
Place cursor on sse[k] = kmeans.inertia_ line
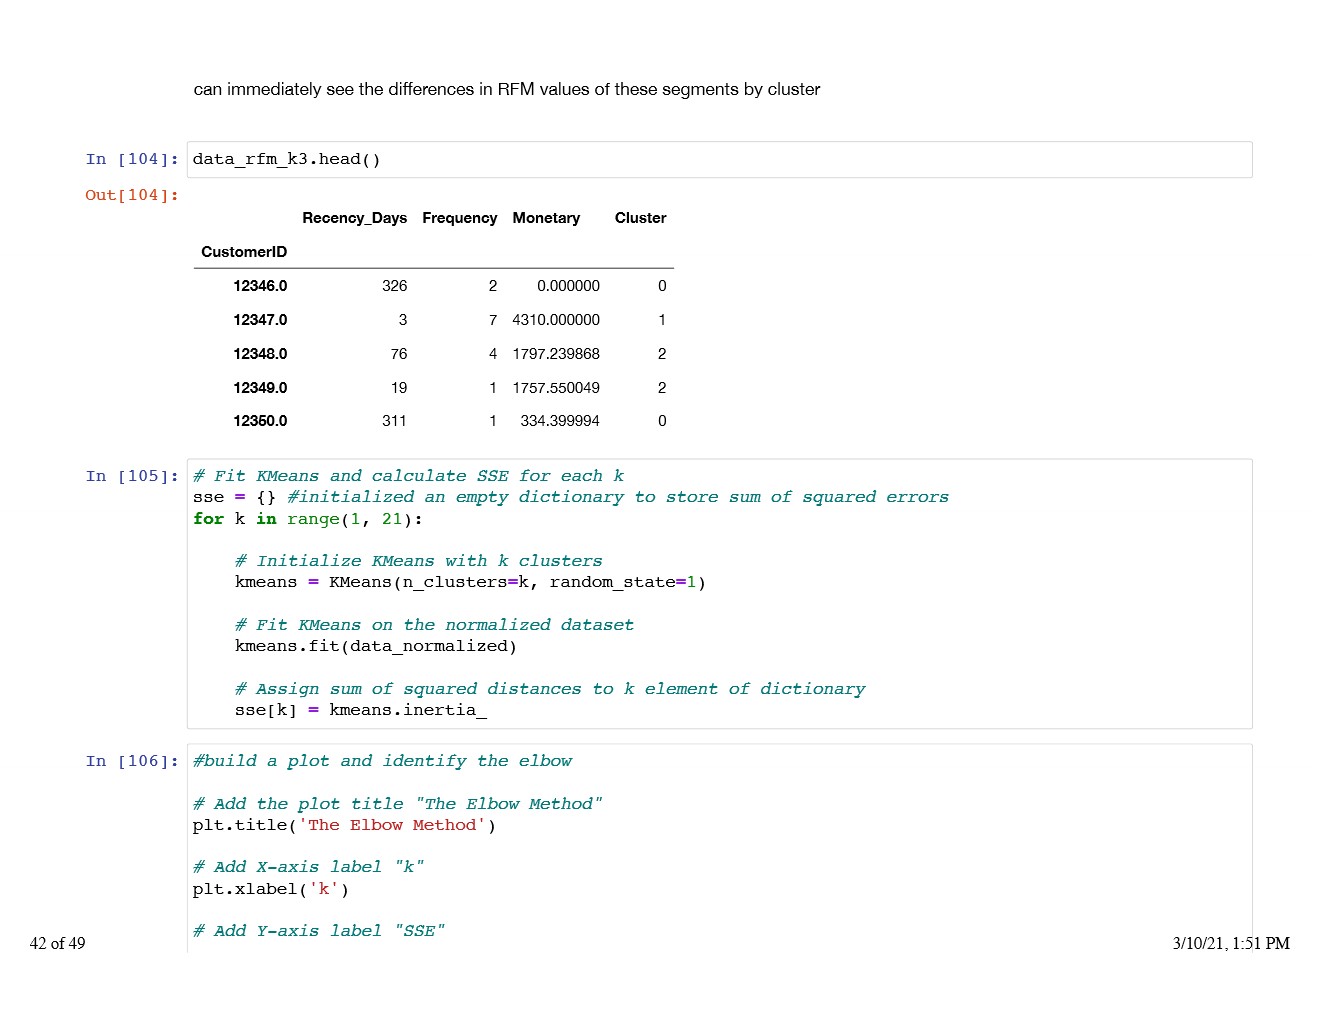[360, 710]
